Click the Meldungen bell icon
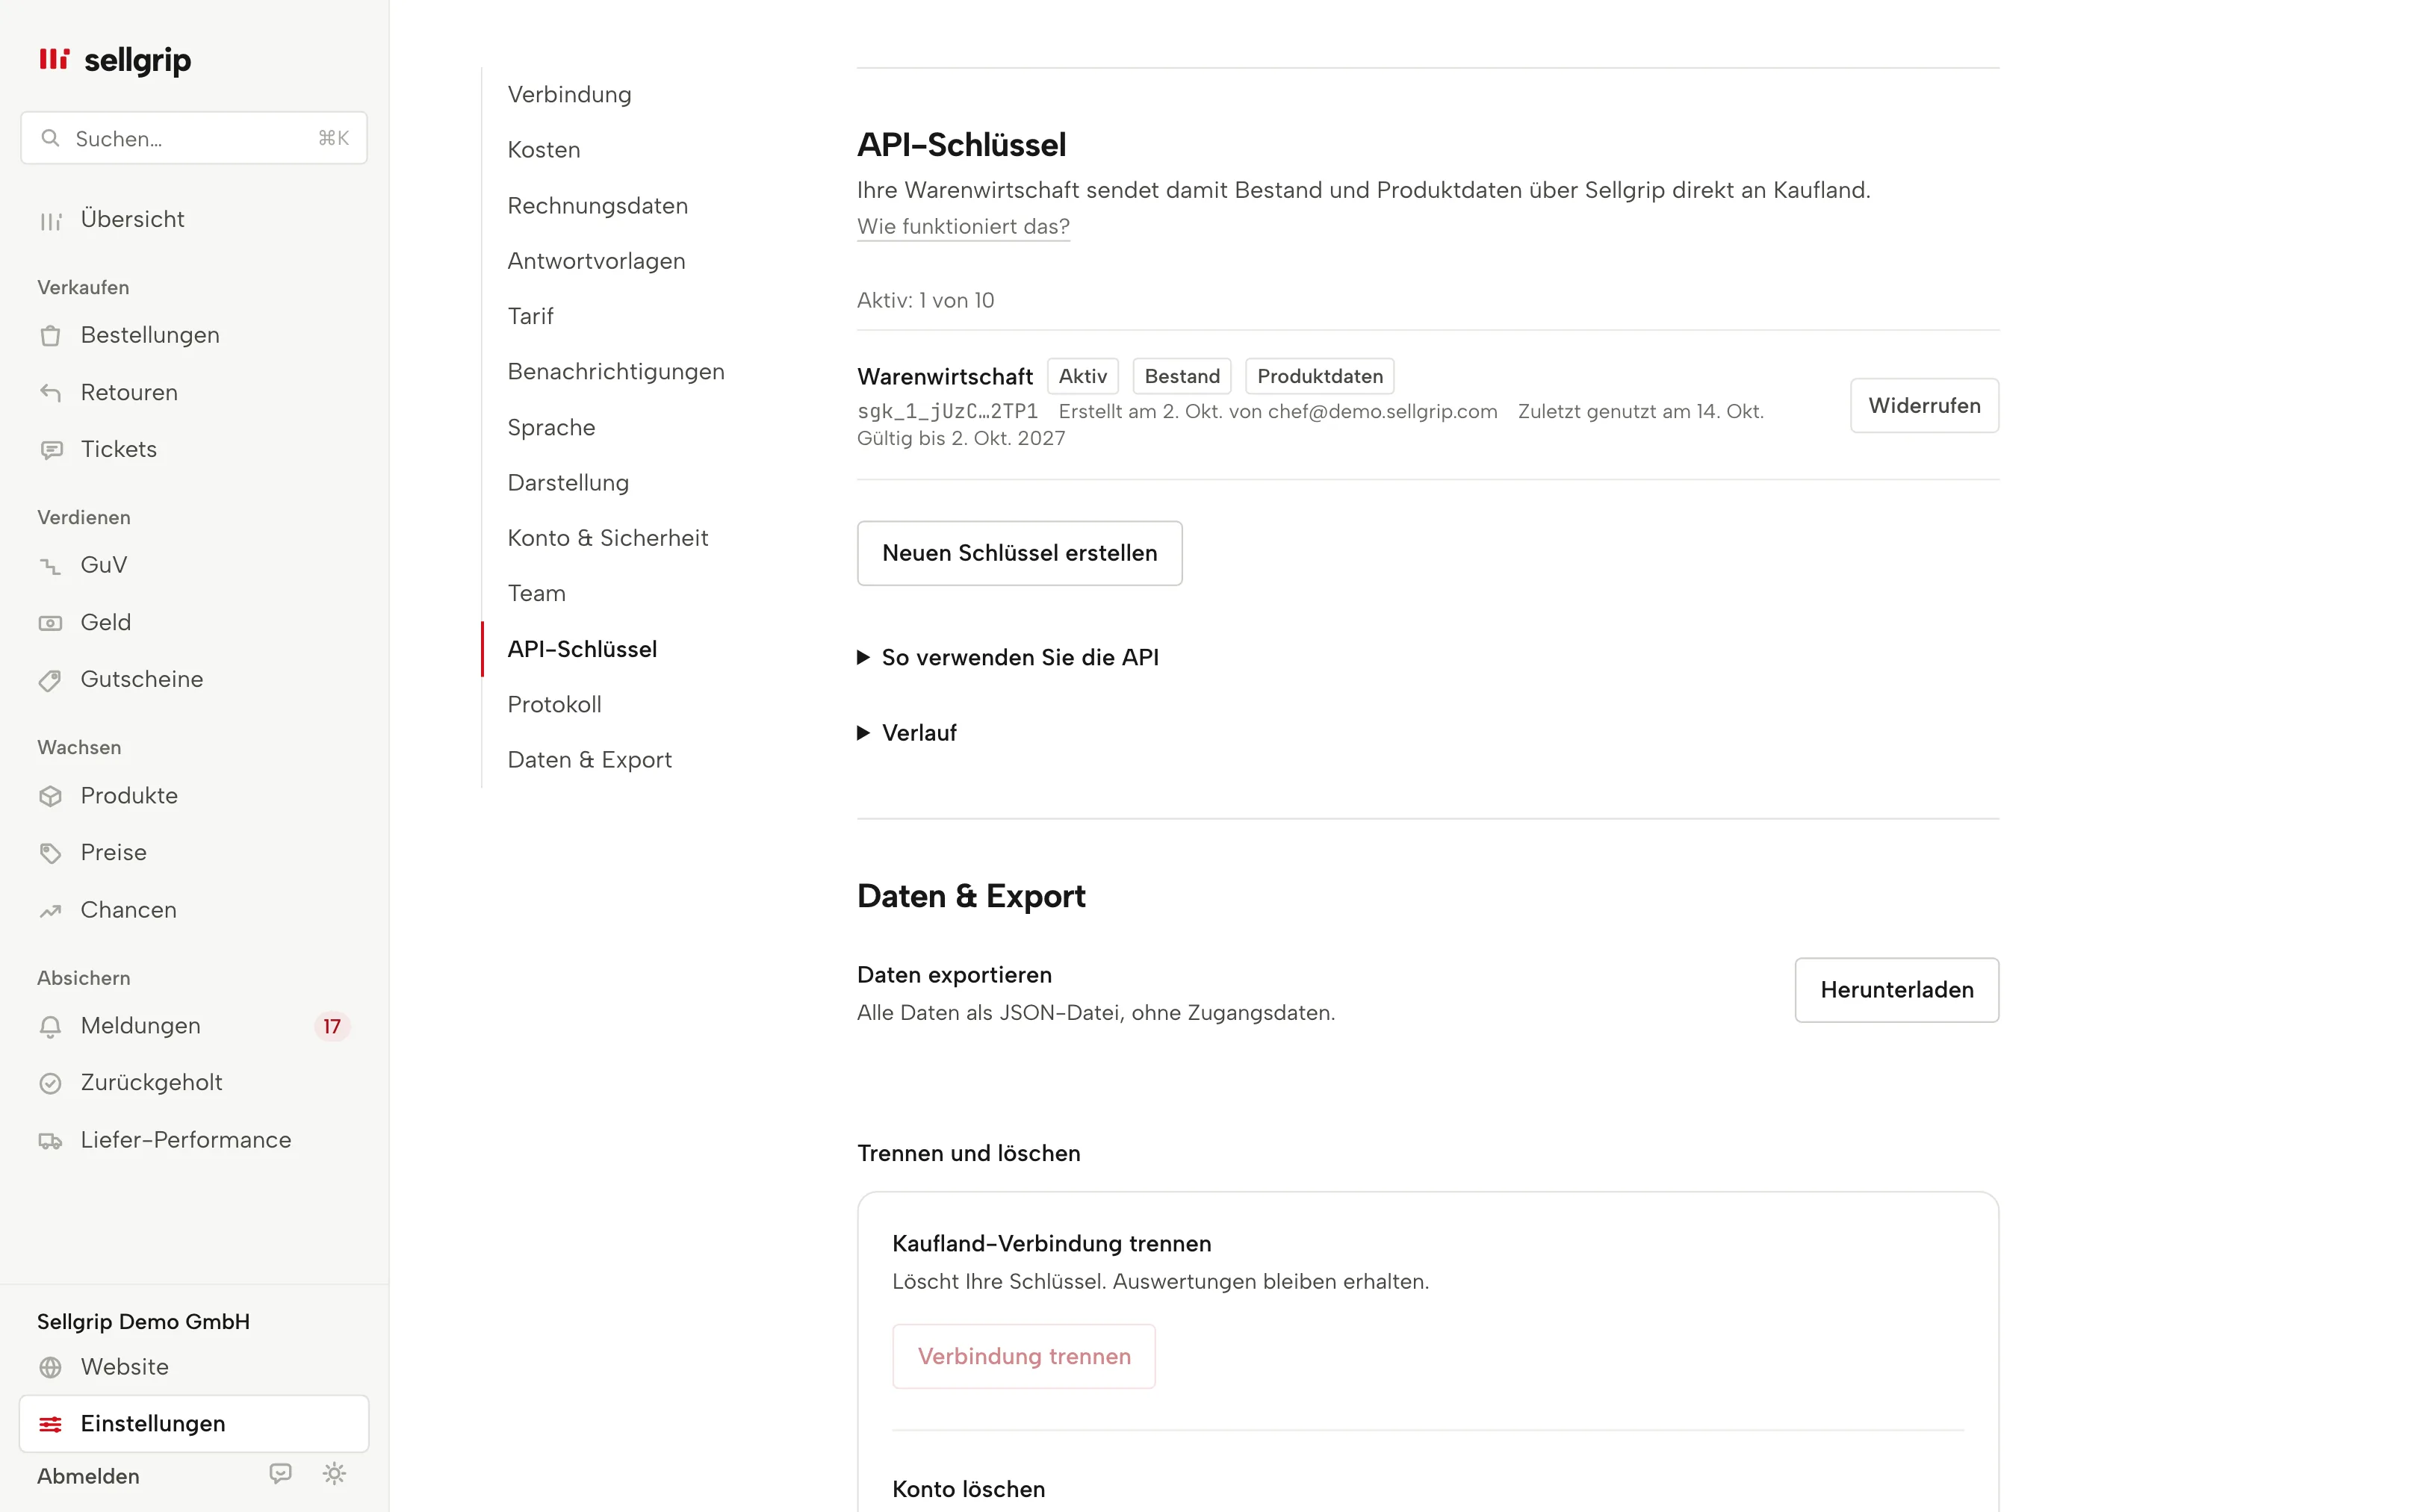The height and width of the screenshot is (1512, 2420). 50,1026
